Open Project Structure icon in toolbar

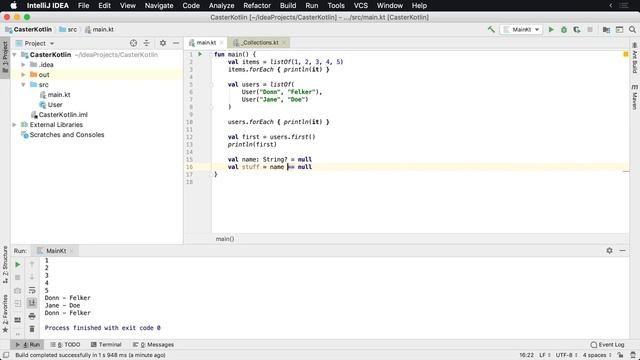click(x=607, y=29)
